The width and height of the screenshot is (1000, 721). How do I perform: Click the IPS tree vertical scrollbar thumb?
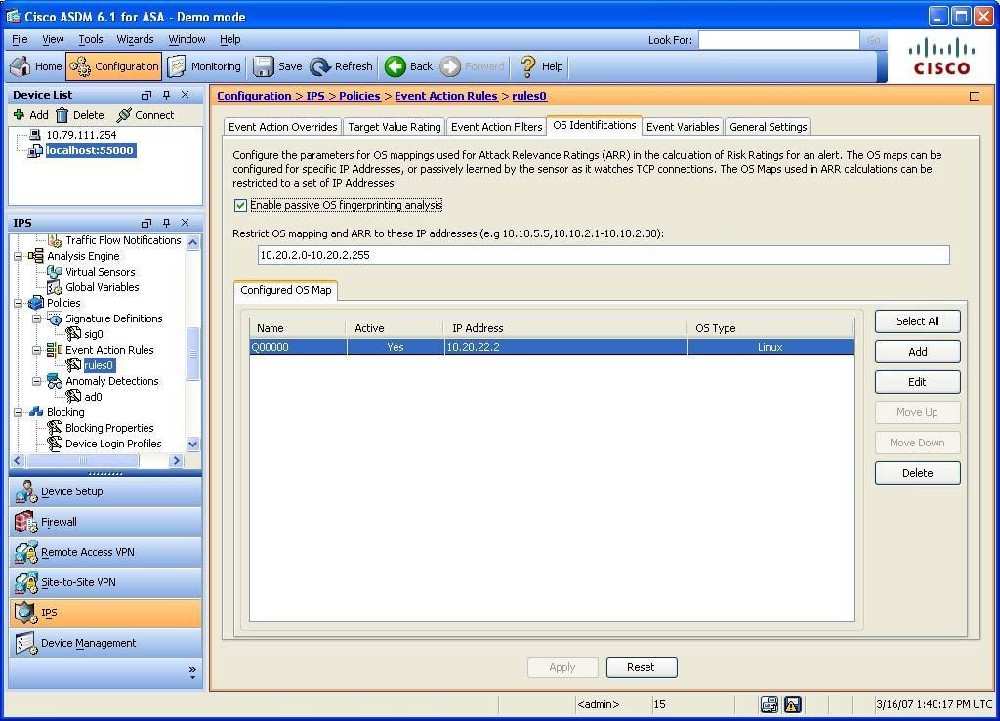[x=192, y=354]
